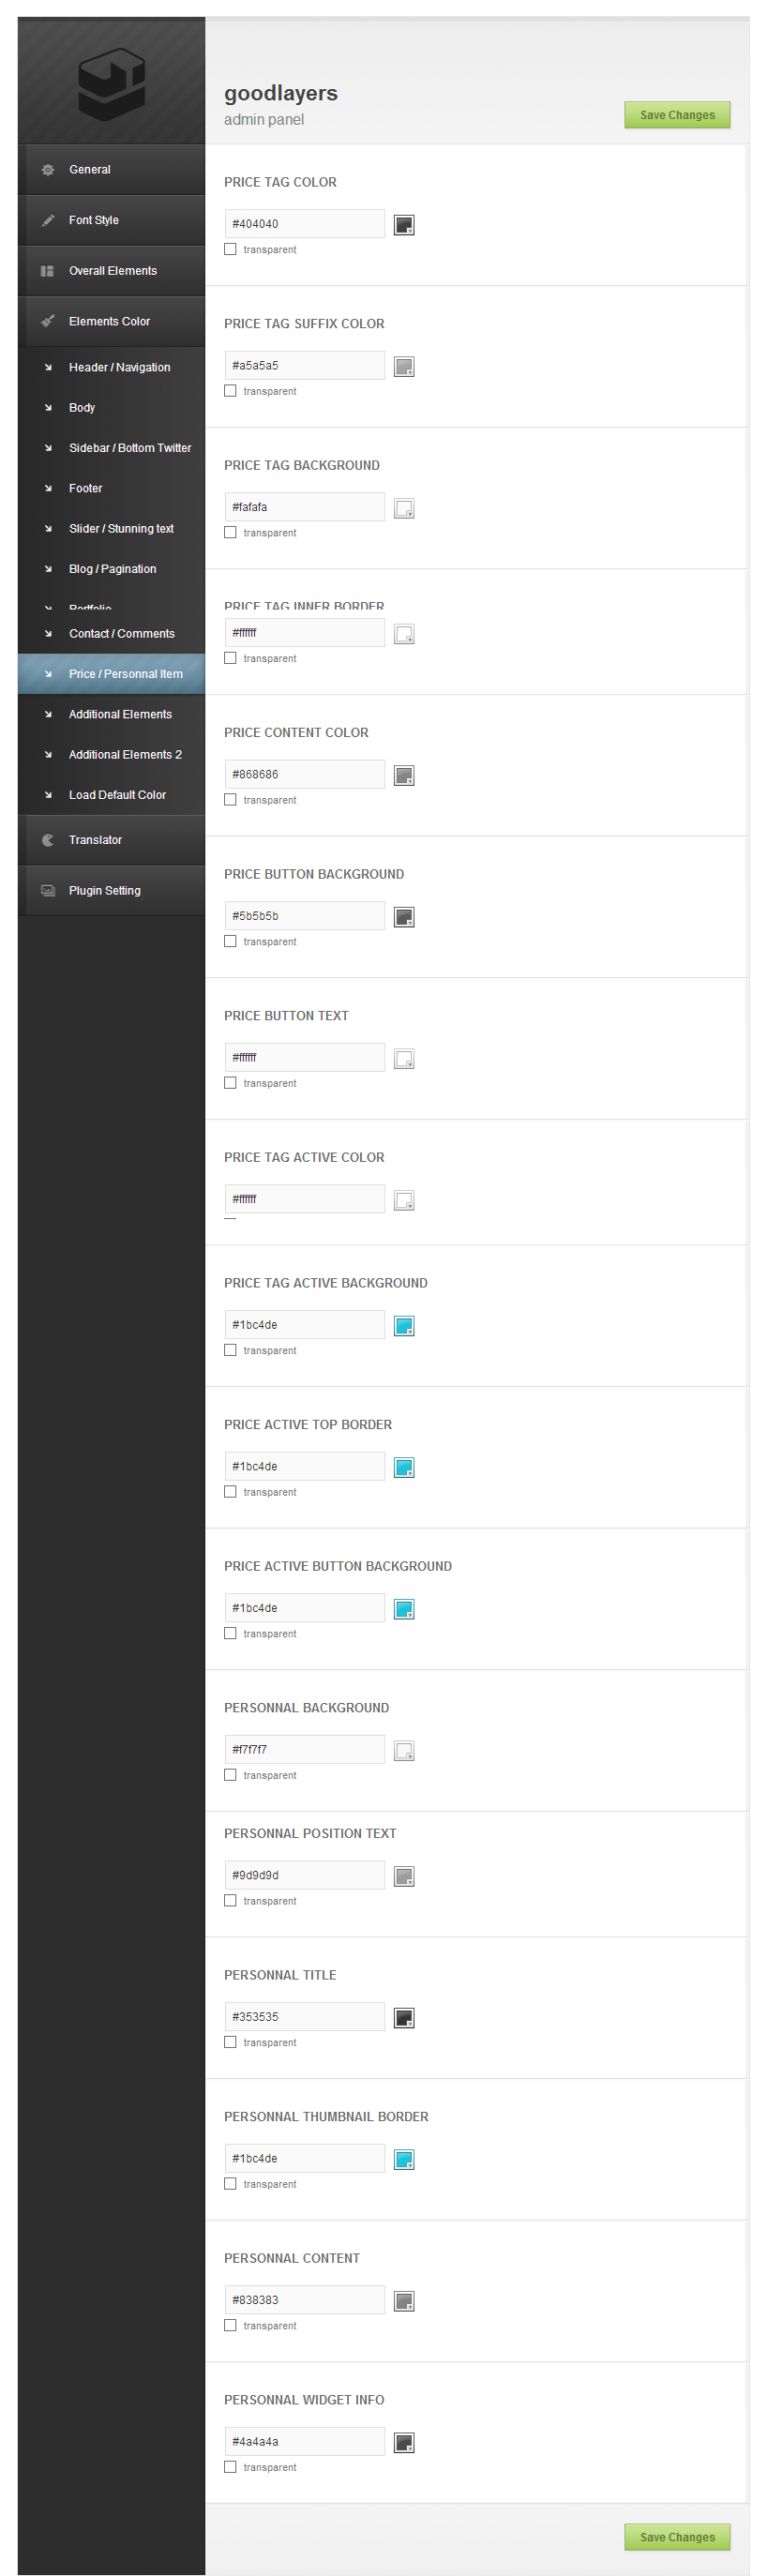Open Header / Navigation submenu item

[x=119, y=367]
